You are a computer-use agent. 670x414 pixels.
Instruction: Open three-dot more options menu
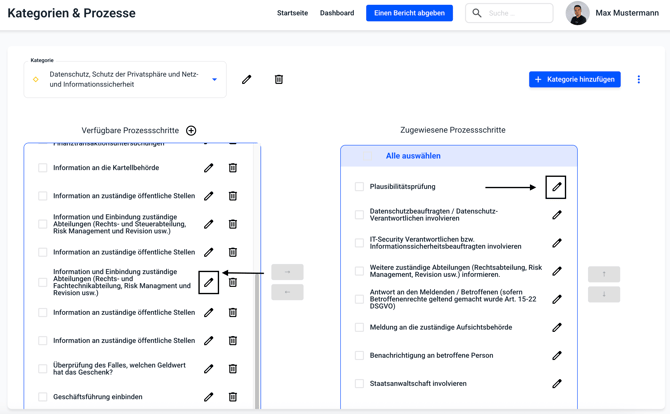coord(639,79)
